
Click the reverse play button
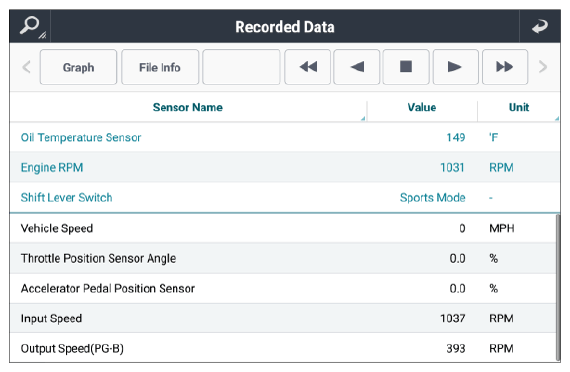(357, 67)
